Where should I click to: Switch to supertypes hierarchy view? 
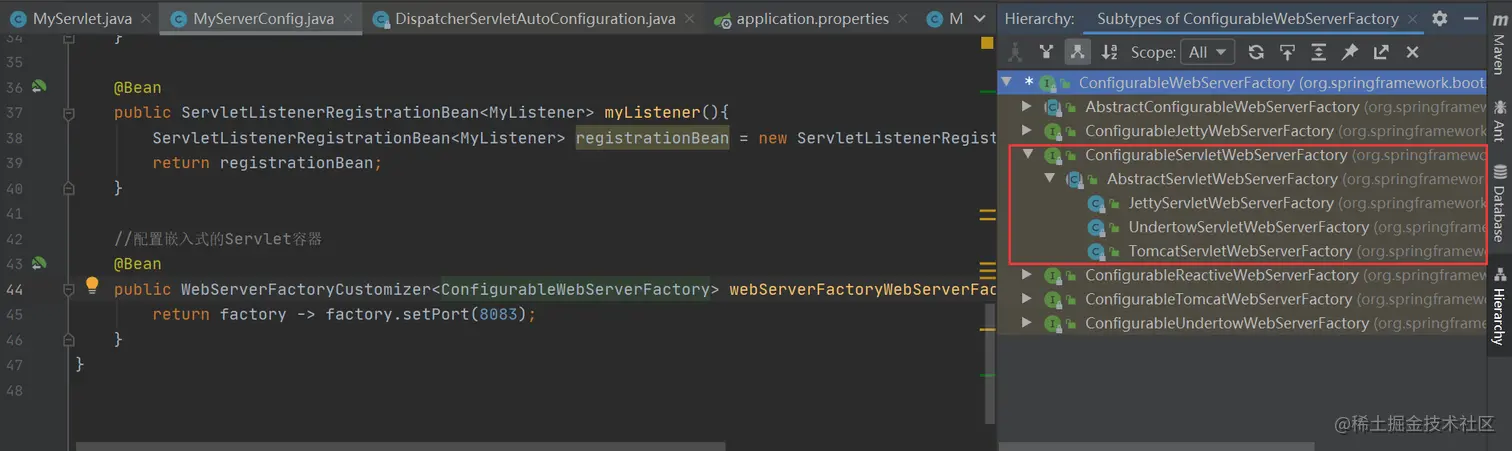1046,52
